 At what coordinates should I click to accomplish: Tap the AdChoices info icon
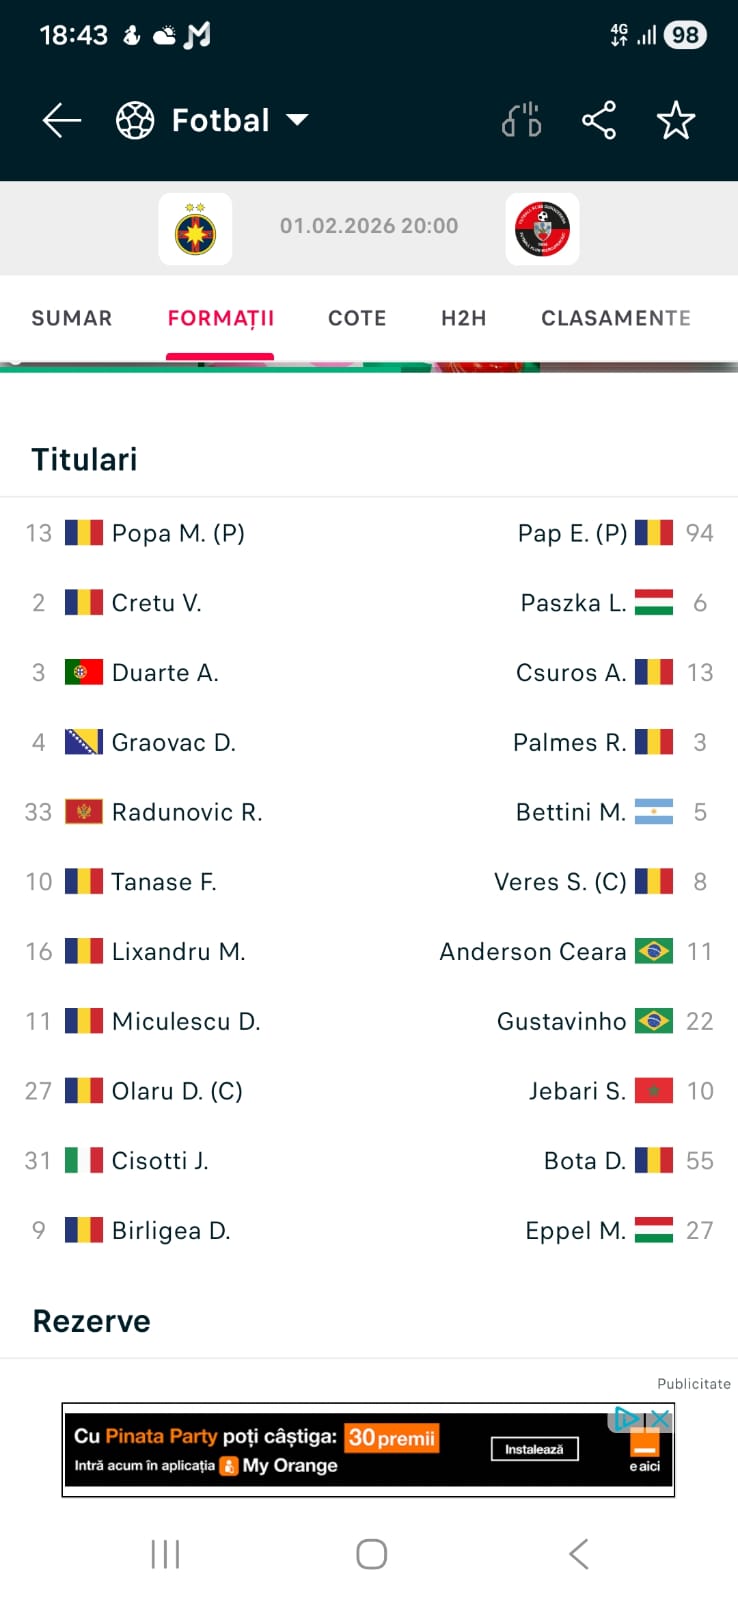(x=627, y=1418)
